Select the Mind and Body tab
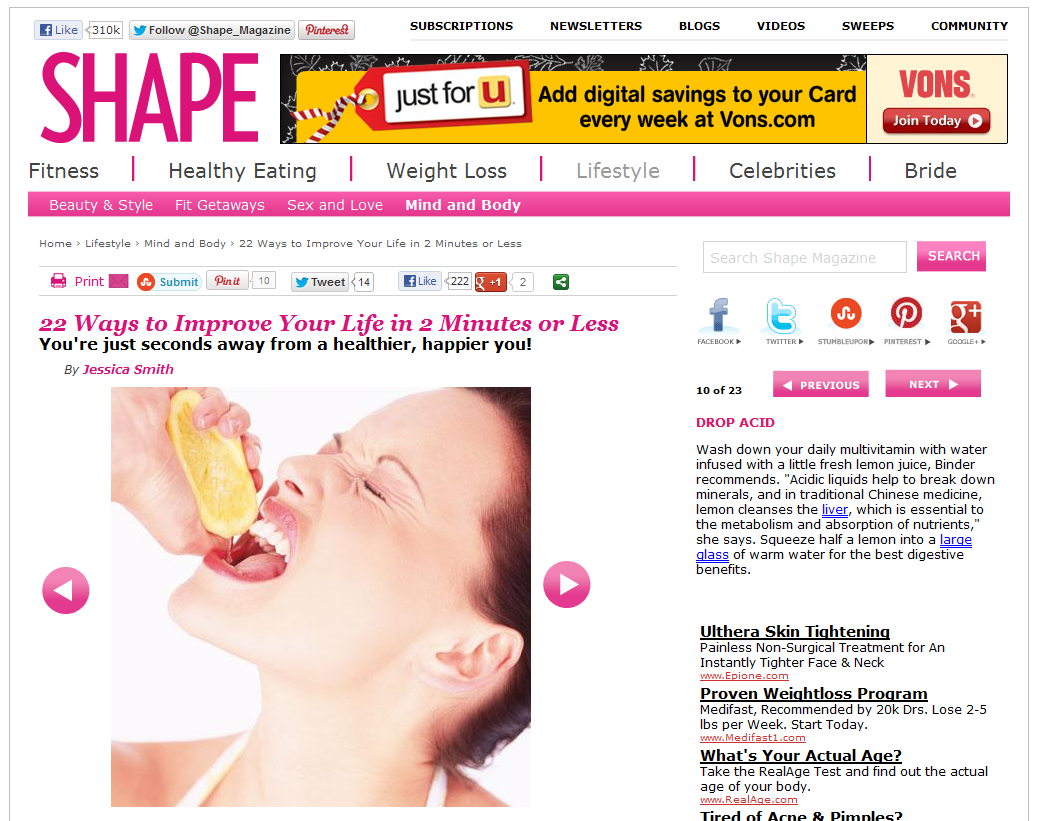Screen dimensions: 1040x821 (463, 205)
